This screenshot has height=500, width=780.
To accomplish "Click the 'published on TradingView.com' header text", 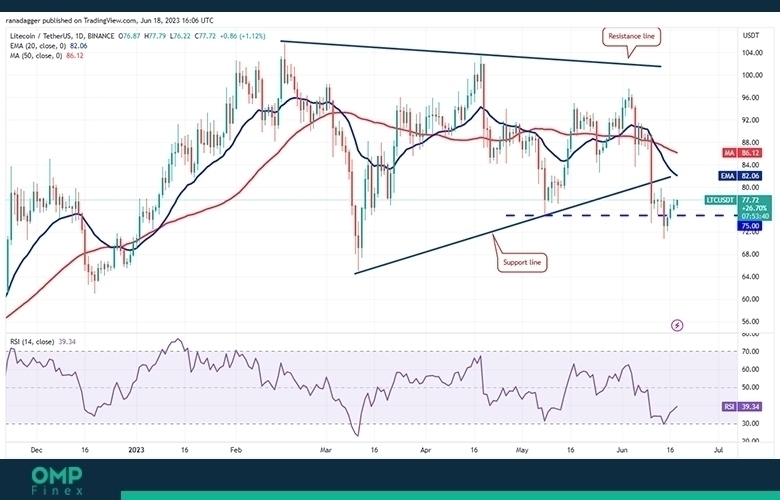I will [91, 20].
